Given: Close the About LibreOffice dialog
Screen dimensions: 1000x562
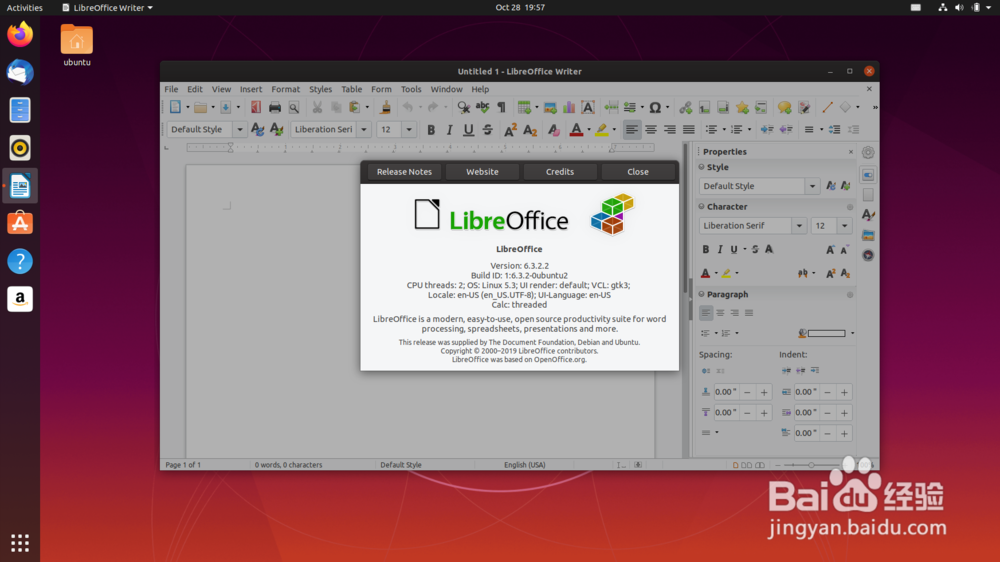Looking at the screenshot, I should click(x=638, y=172).
